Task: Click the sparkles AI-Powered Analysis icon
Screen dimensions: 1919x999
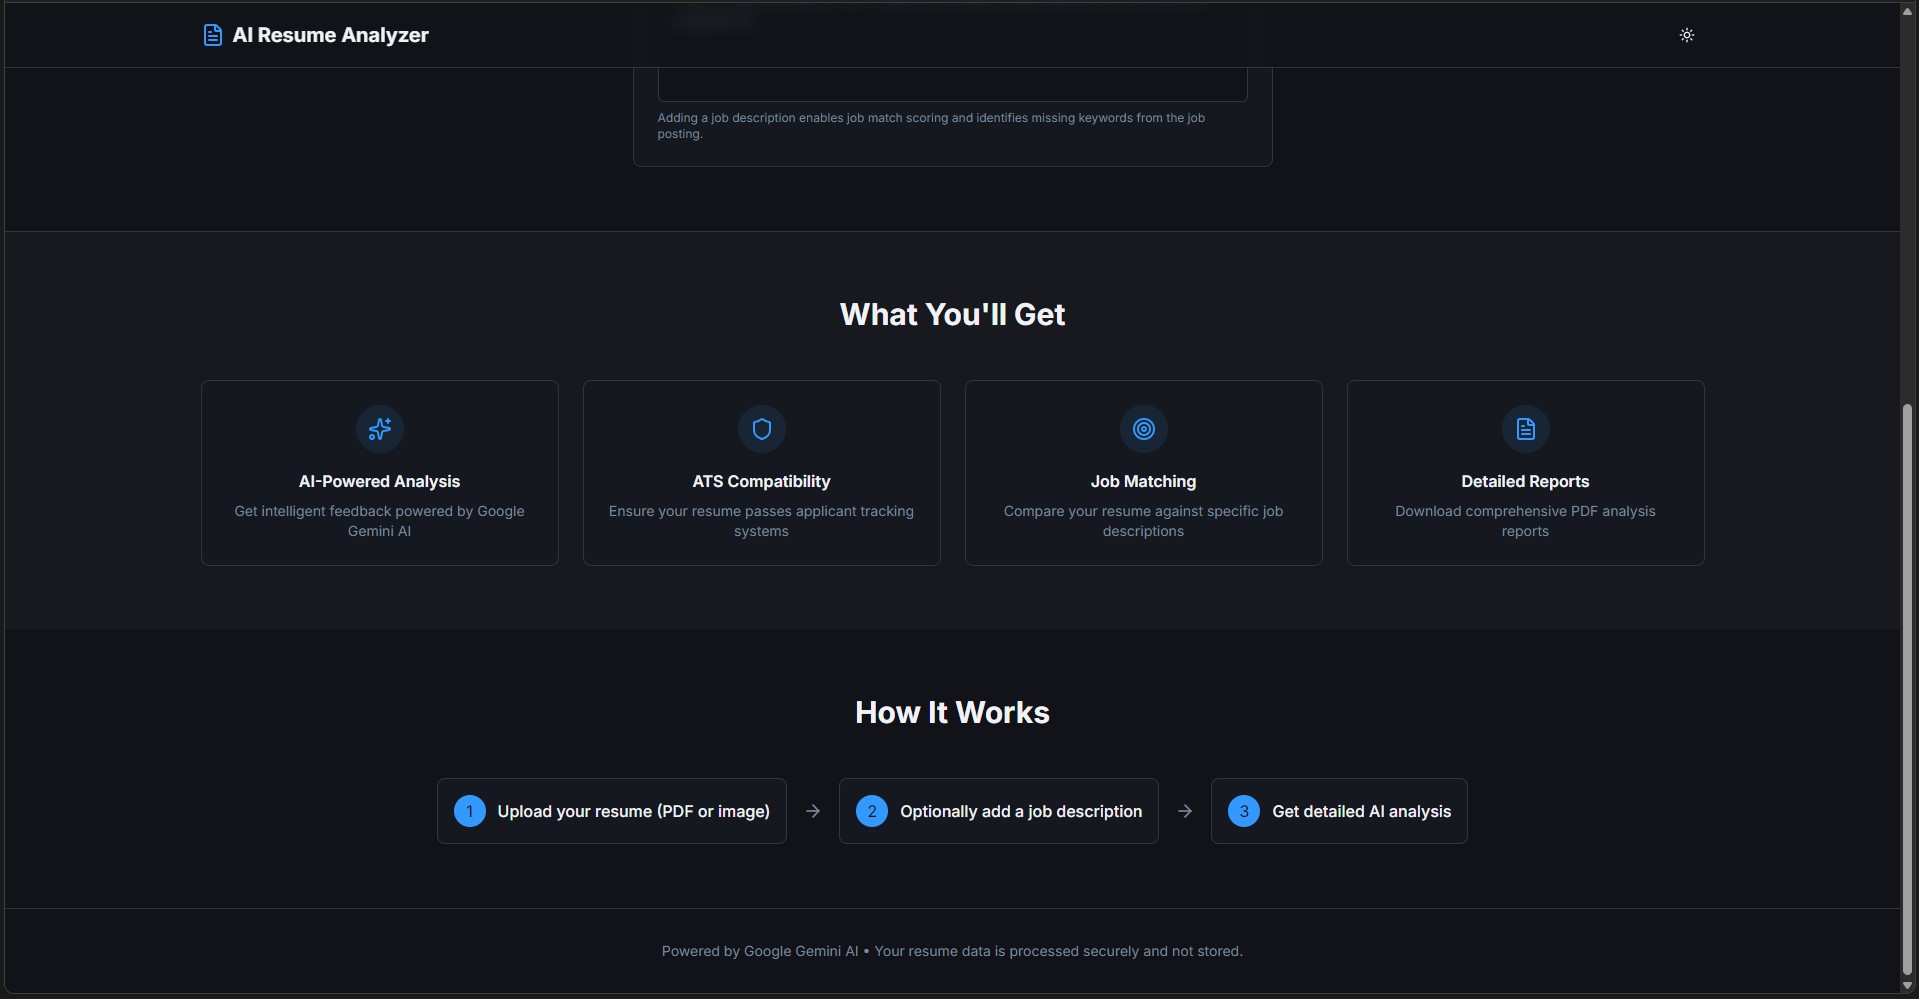Action: pos(379,429)
